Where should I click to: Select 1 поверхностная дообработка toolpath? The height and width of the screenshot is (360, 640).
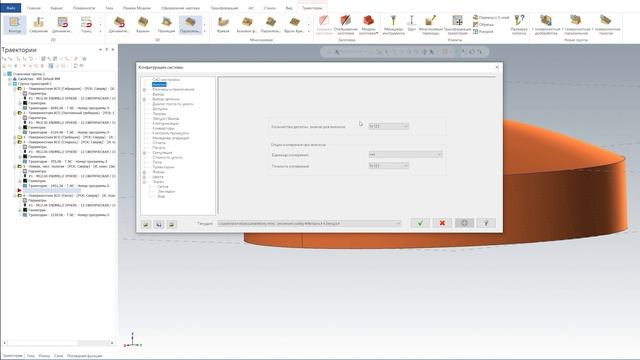(546, 25)
